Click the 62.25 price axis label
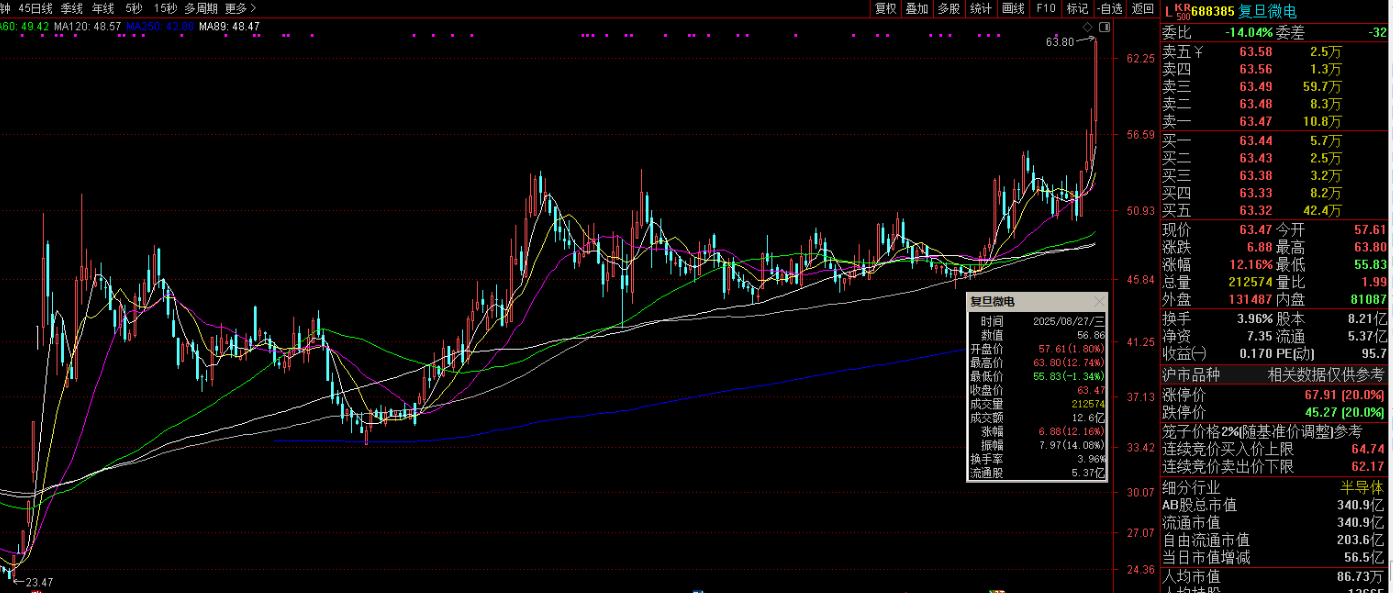The height and width of the screenshot is (593, 1393). click(x=1140, y=59)
